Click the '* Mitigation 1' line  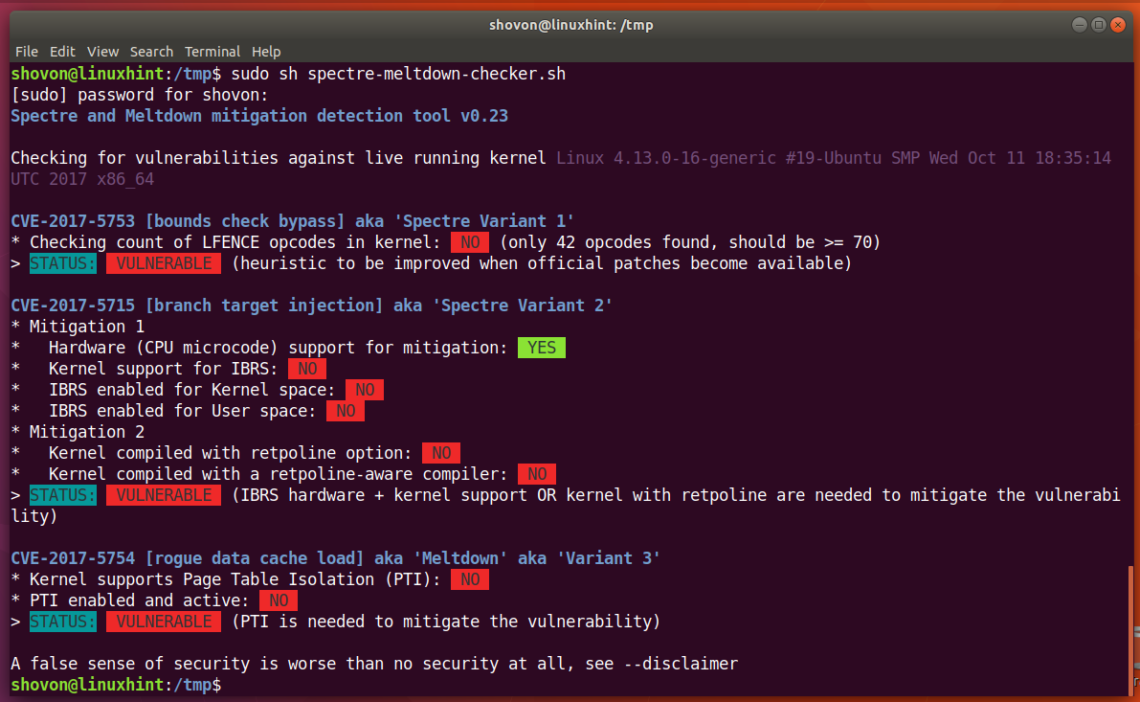click(x=77, y=326)
